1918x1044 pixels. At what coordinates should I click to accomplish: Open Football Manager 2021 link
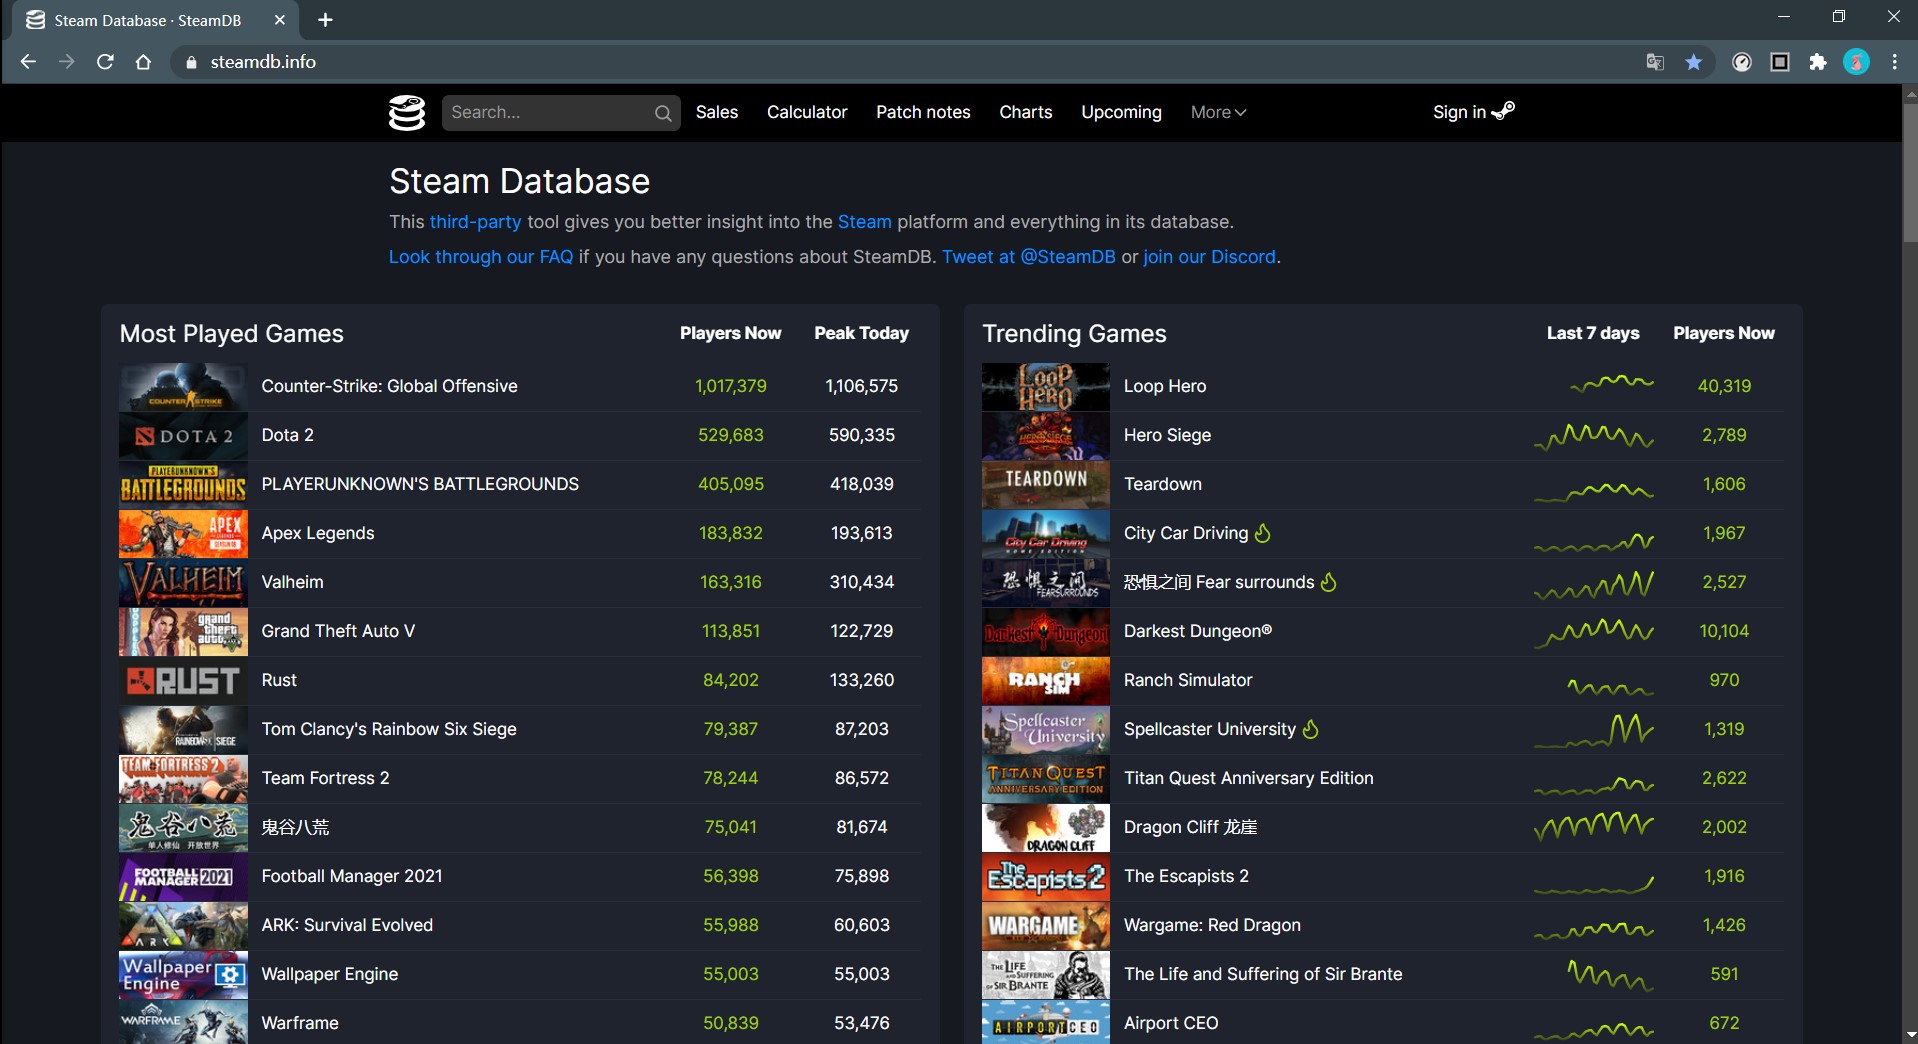pyautogui.click(x=352, y=876)
